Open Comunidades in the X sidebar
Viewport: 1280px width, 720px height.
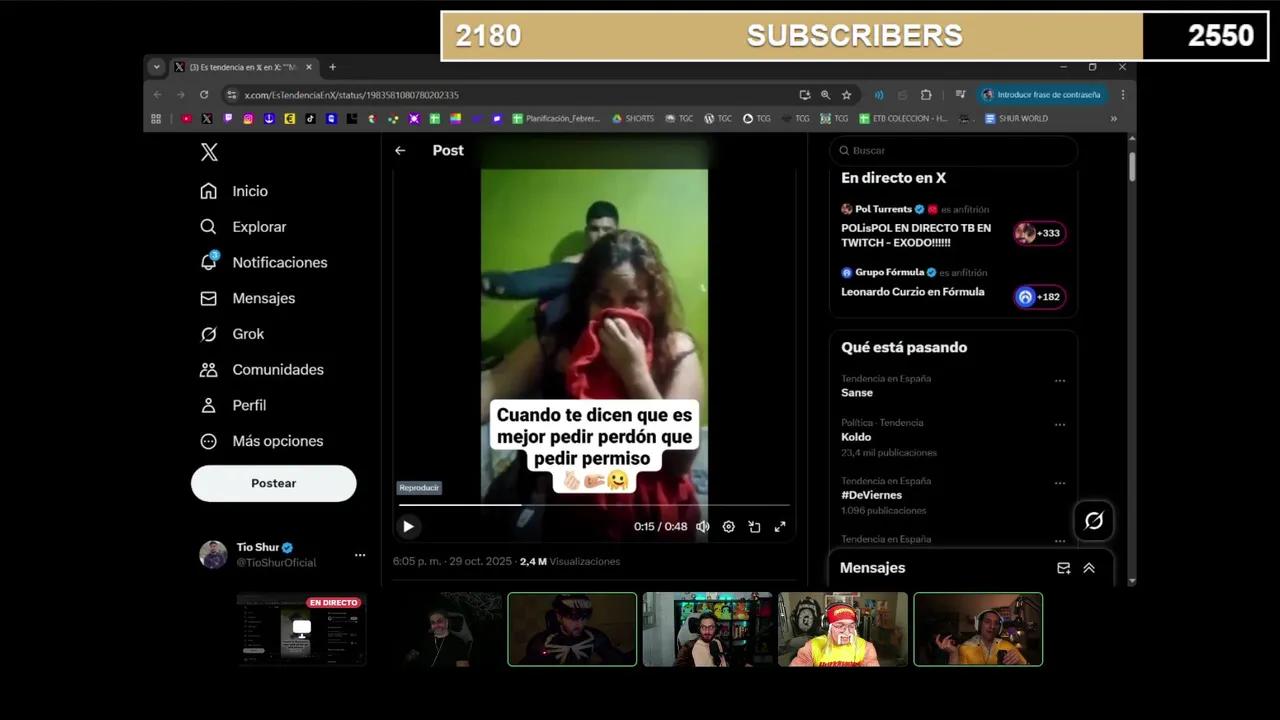pyautogui.click(x=277, y=369)
